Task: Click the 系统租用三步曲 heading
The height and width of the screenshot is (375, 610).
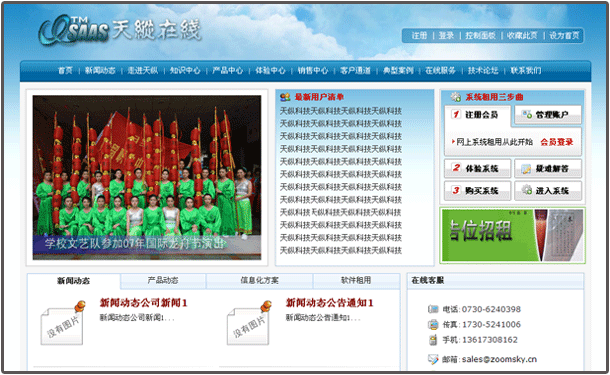Action: coord(494,97)
